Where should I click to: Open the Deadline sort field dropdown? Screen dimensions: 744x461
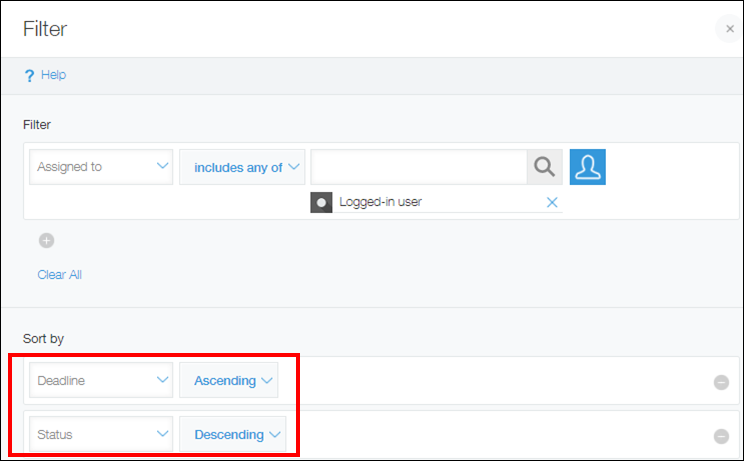point(101,381)
